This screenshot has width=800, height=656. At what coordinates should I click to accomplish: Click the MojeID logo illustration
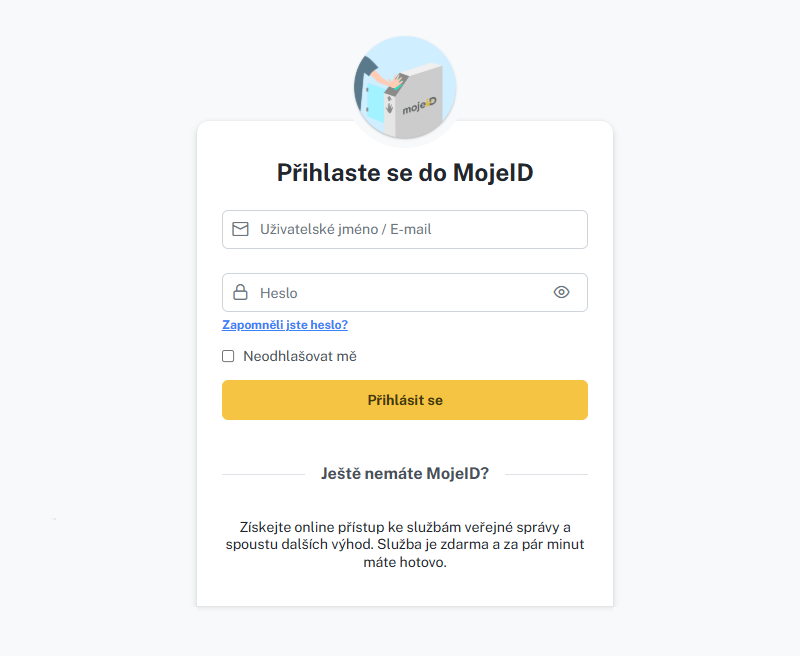coord(405,88)
